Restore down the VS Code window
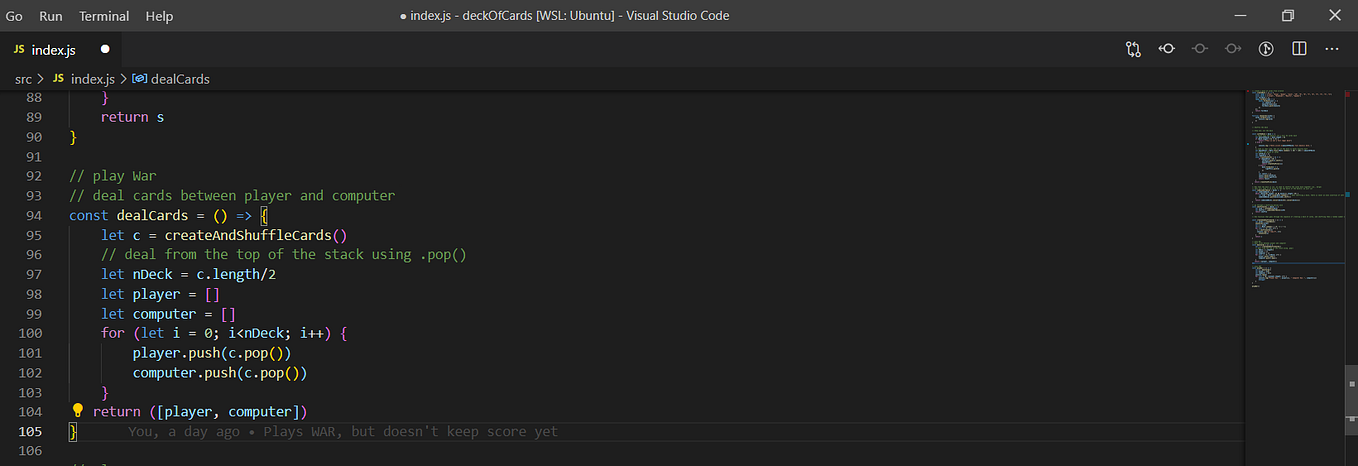The width and height of the screenshot is (1358, 466). click(x=1288, y=16)
